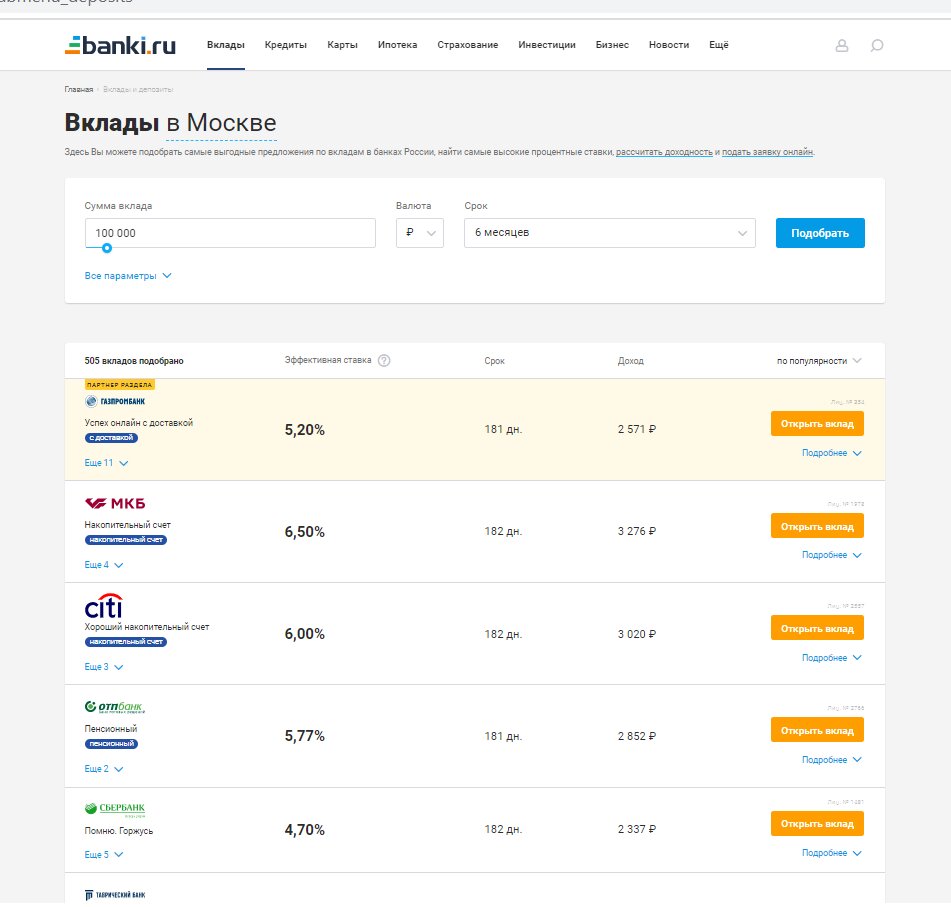
Task: Expand 'Еще 11' Газпромбанк offers
Action: click(x=106, y=463)
